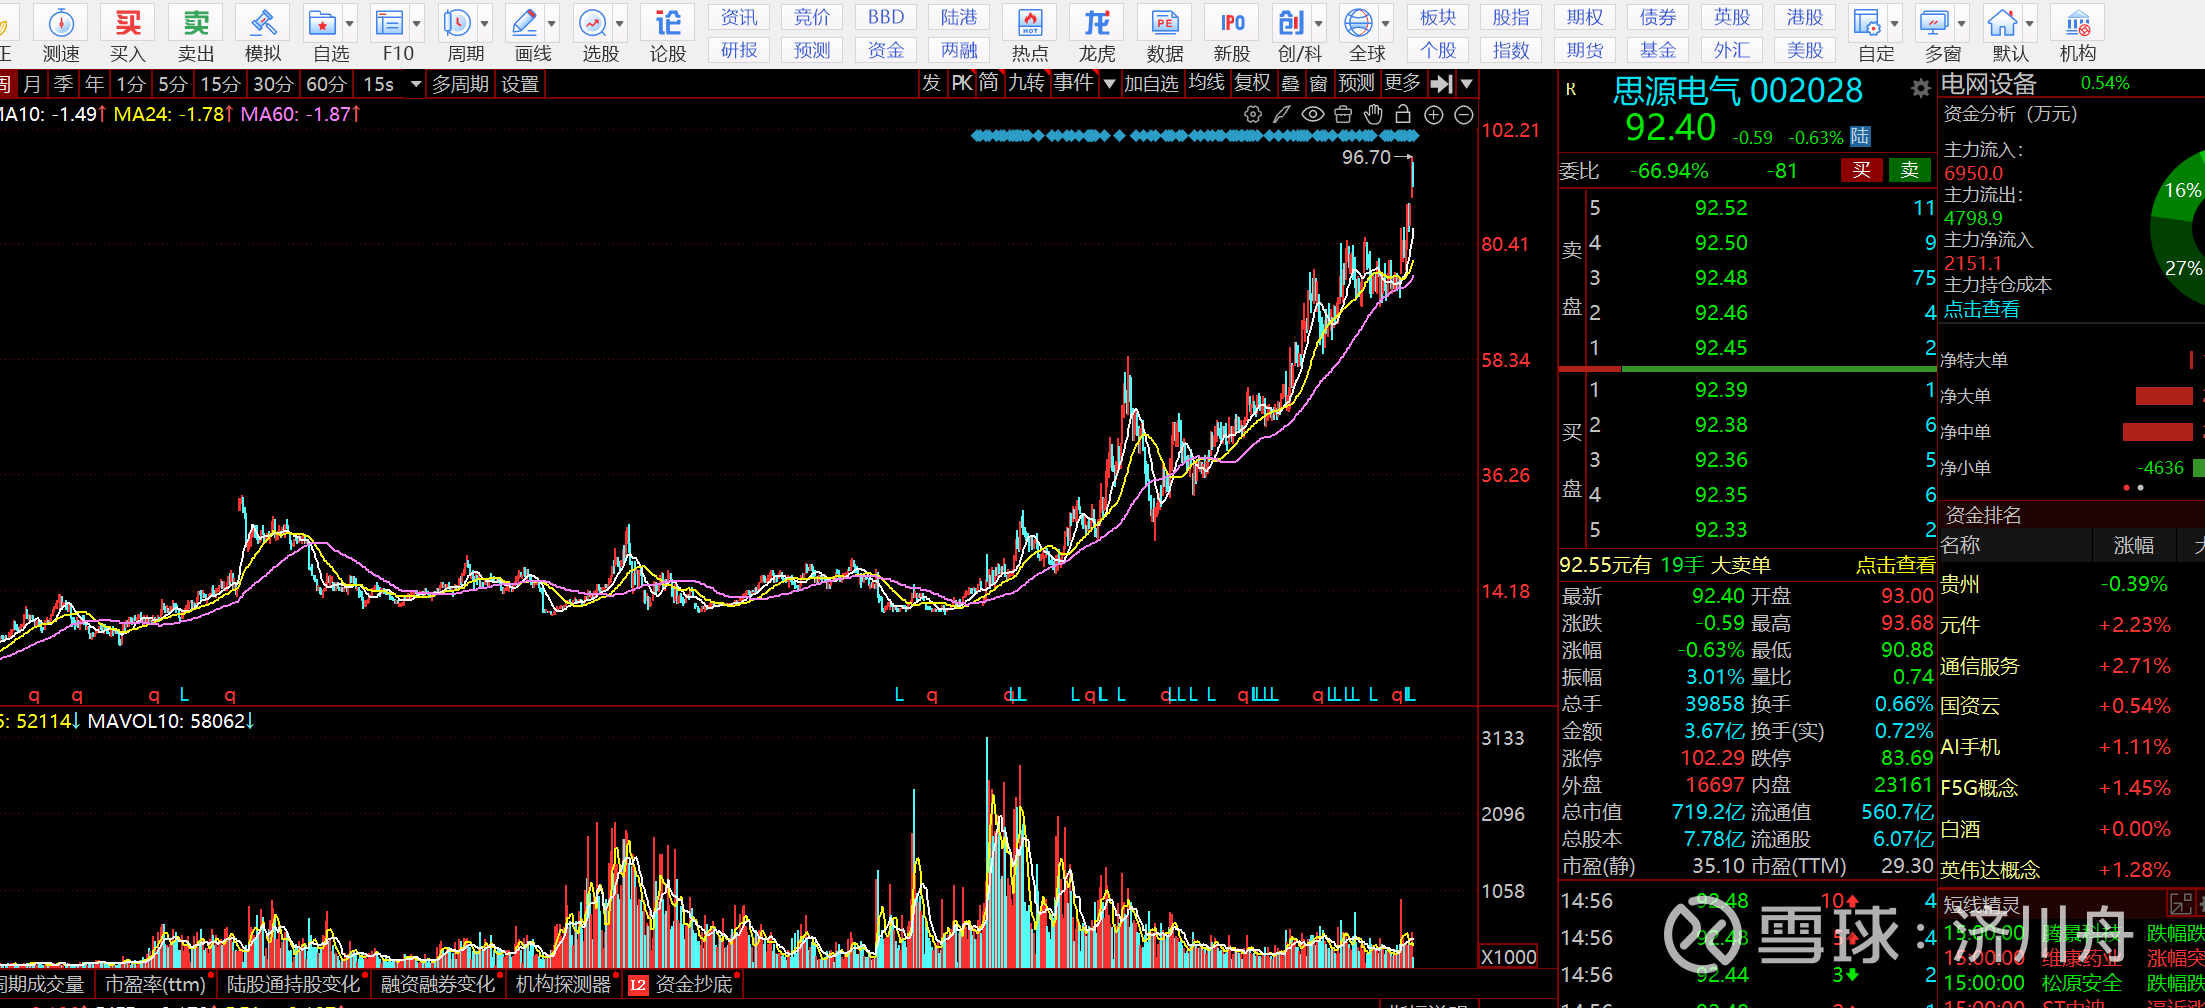
Task: Expand the 自选 dropdown arrow
Action: click(x=350, y=23)
